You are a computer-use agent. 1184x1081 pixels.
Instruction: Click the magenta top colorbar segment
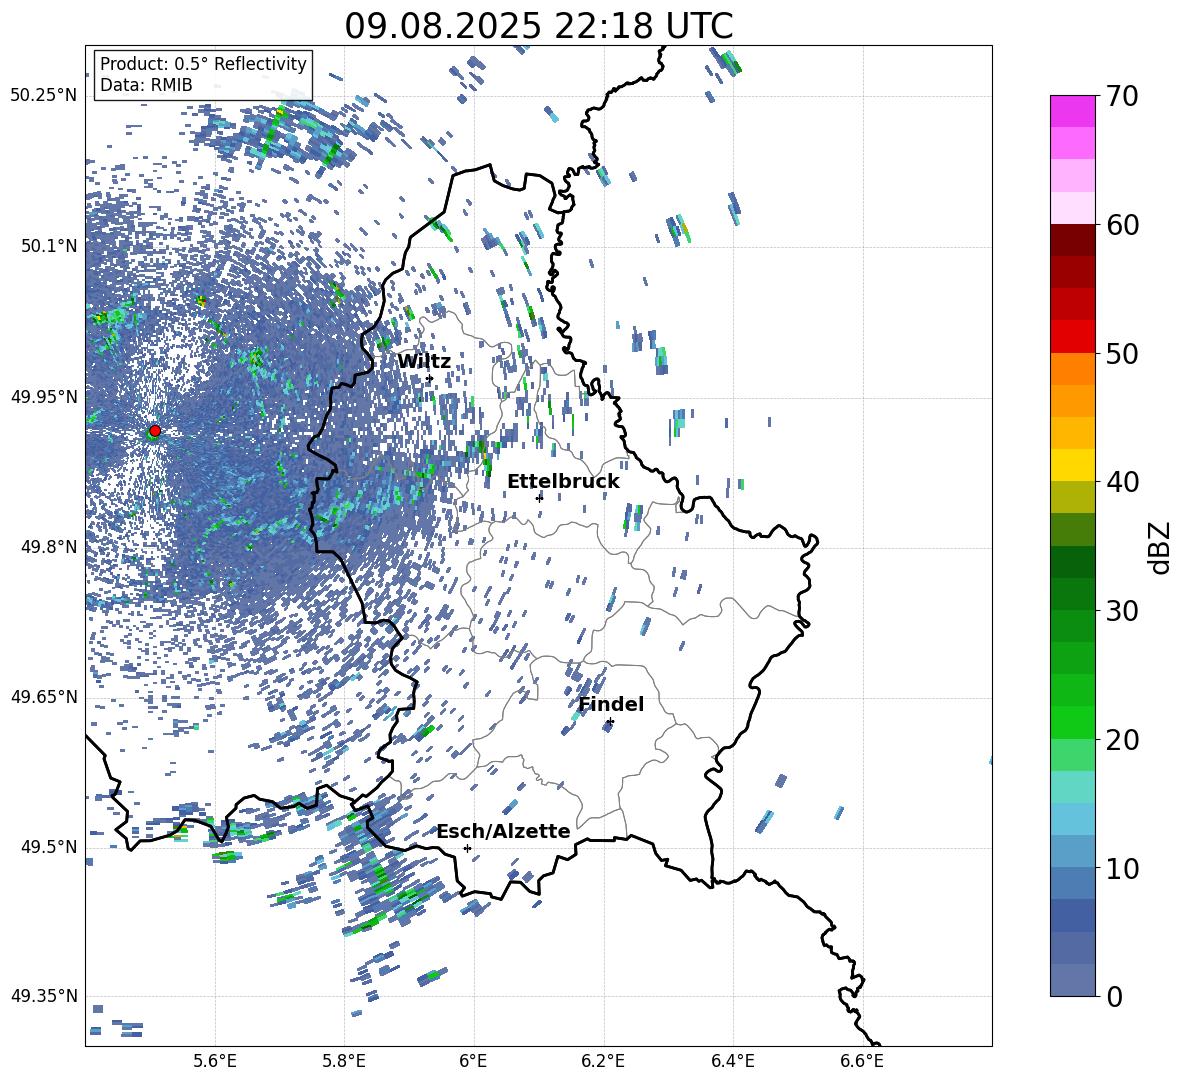(1072, 111)
